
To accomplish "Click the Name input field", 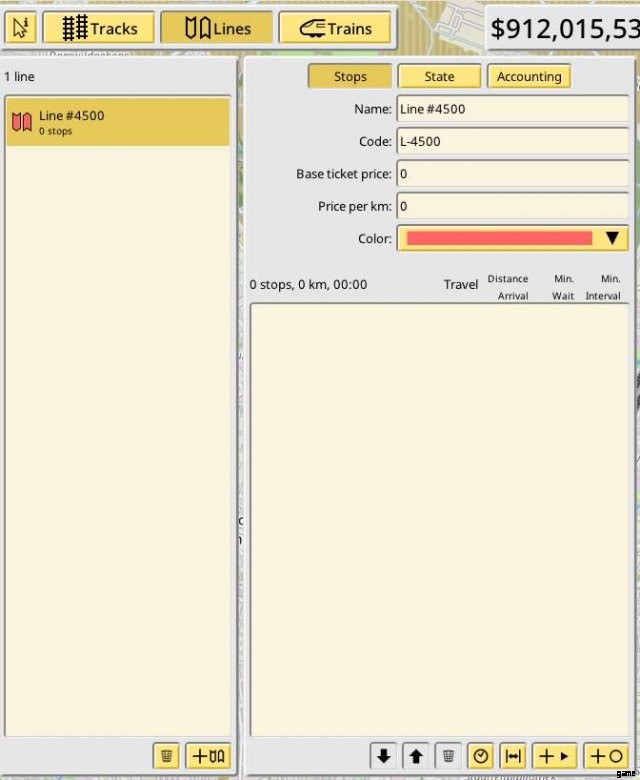I will [x=512, y=109].
